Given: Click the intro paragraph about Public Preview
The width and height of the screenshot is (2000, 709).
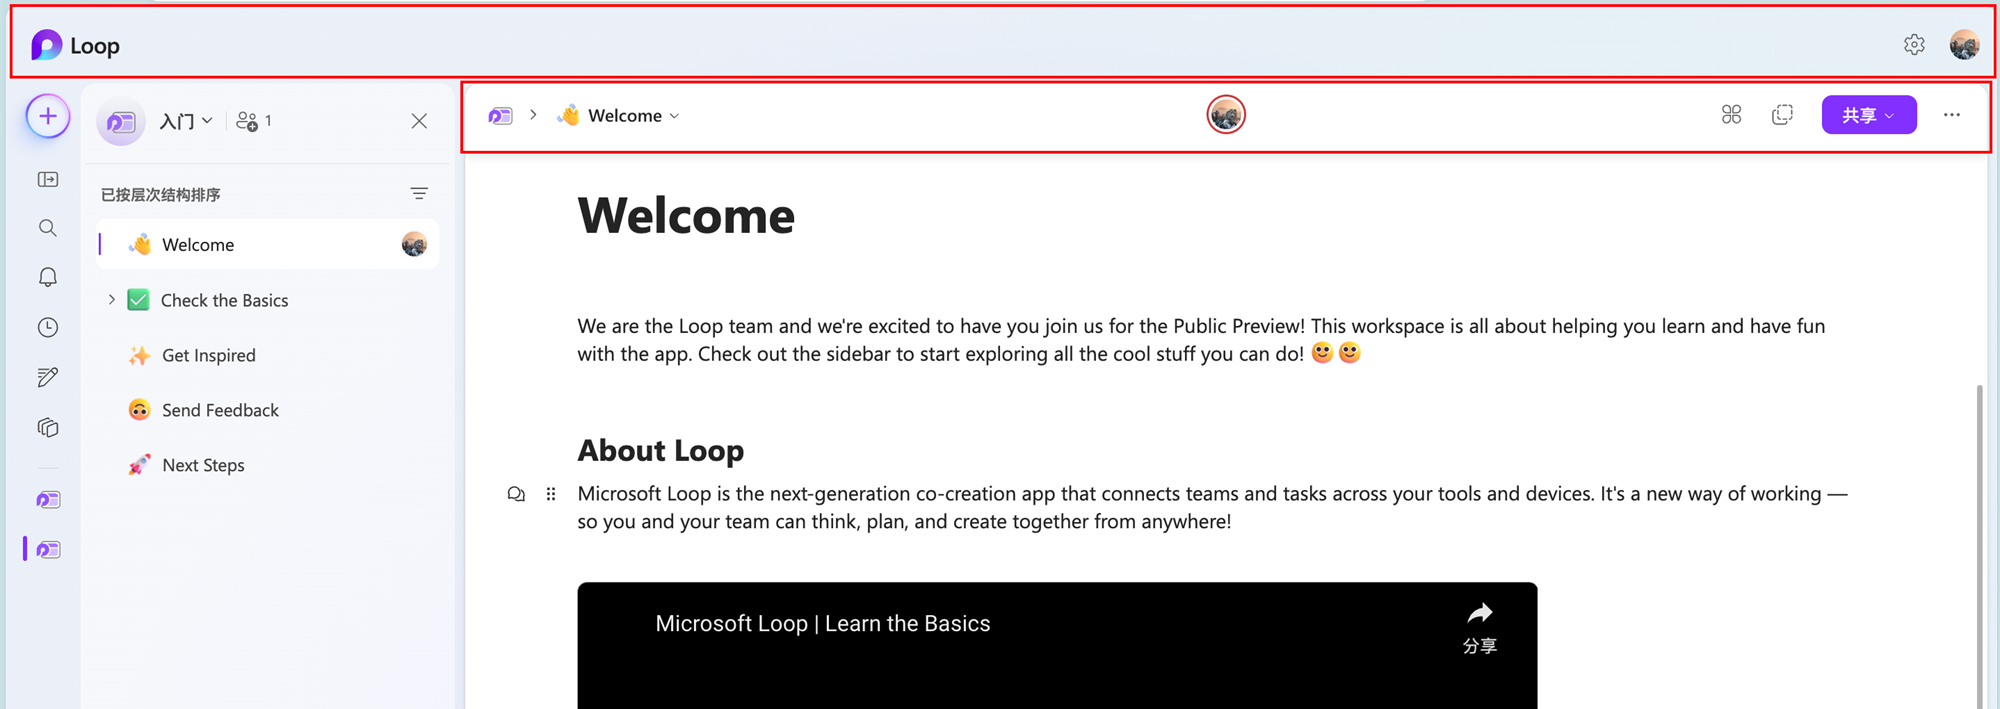Looking at the screenshot, I should [x=1201, y=340].
